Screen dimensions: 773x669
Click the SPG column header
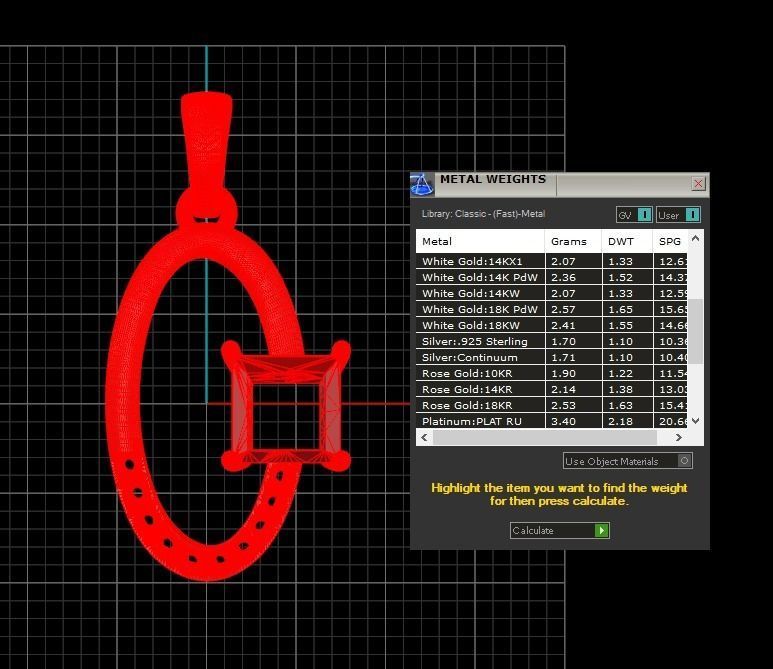[670, 242]
